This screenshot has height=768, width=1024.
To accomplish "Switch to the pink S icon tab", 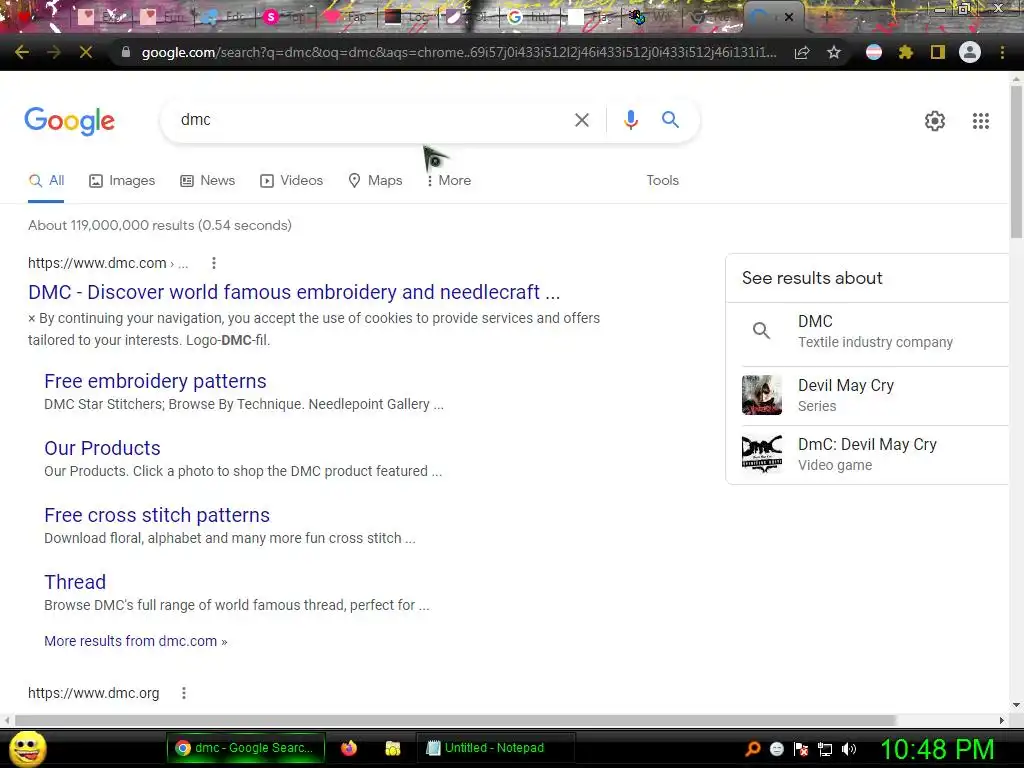I will pyautogui.click(x=287, y=18).
